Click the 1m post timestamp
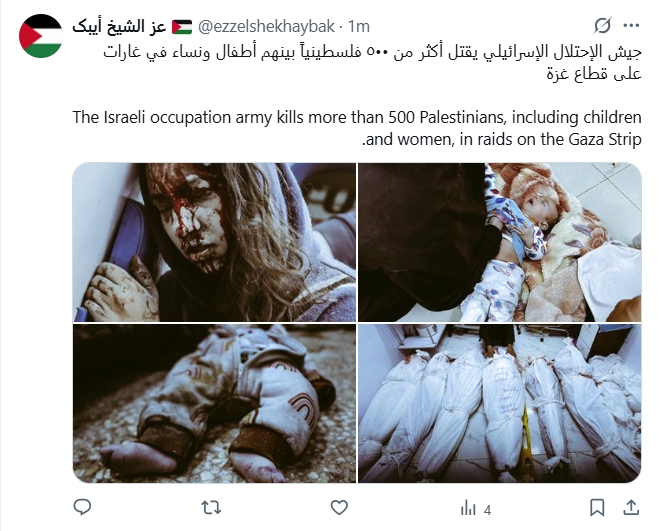 [x=359, y=26]
